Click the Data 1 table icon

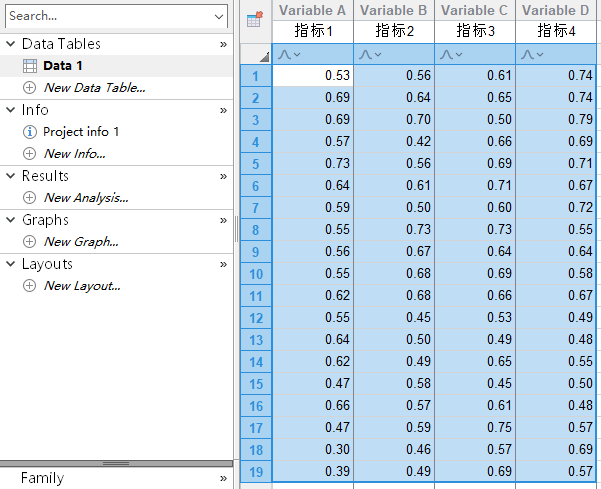click(29, 66)
